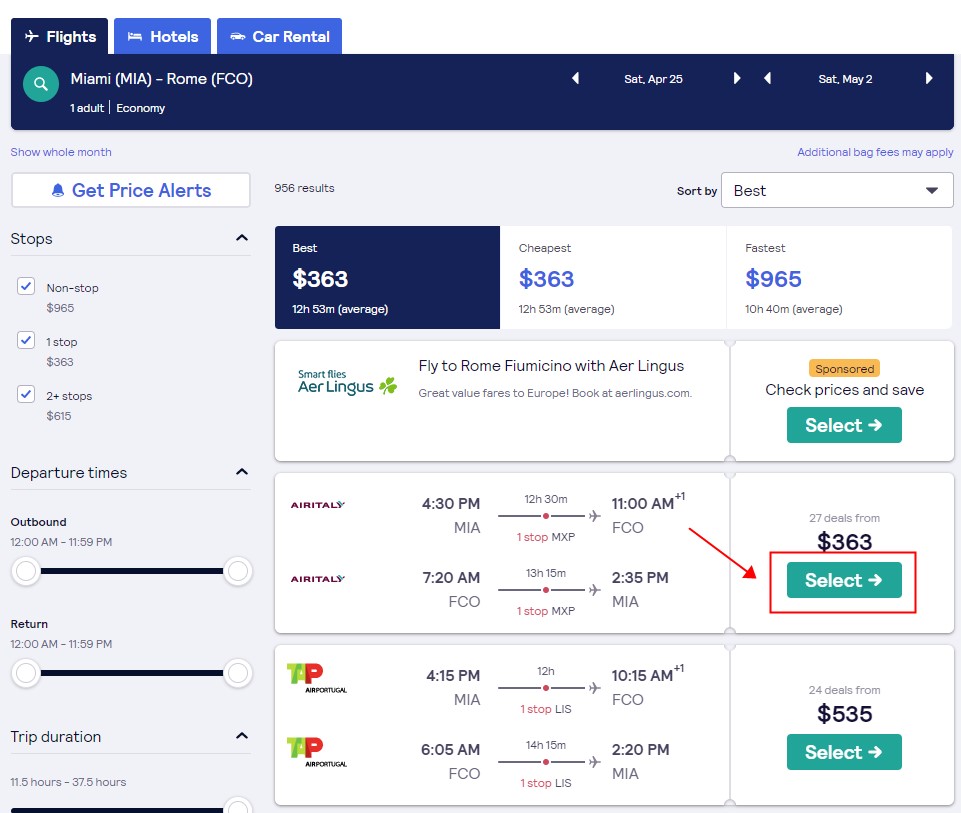Click the 4:30 PM departure time
Screen dimensions: 961x813
point(450,504)
